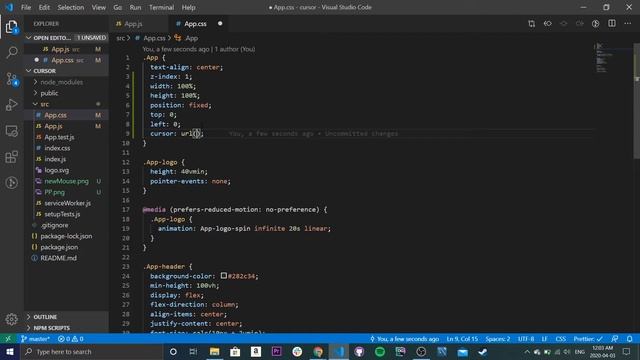This screenshot has width=640, height=360.
Task: Open index.css in explorer
Action: point(57,148)
